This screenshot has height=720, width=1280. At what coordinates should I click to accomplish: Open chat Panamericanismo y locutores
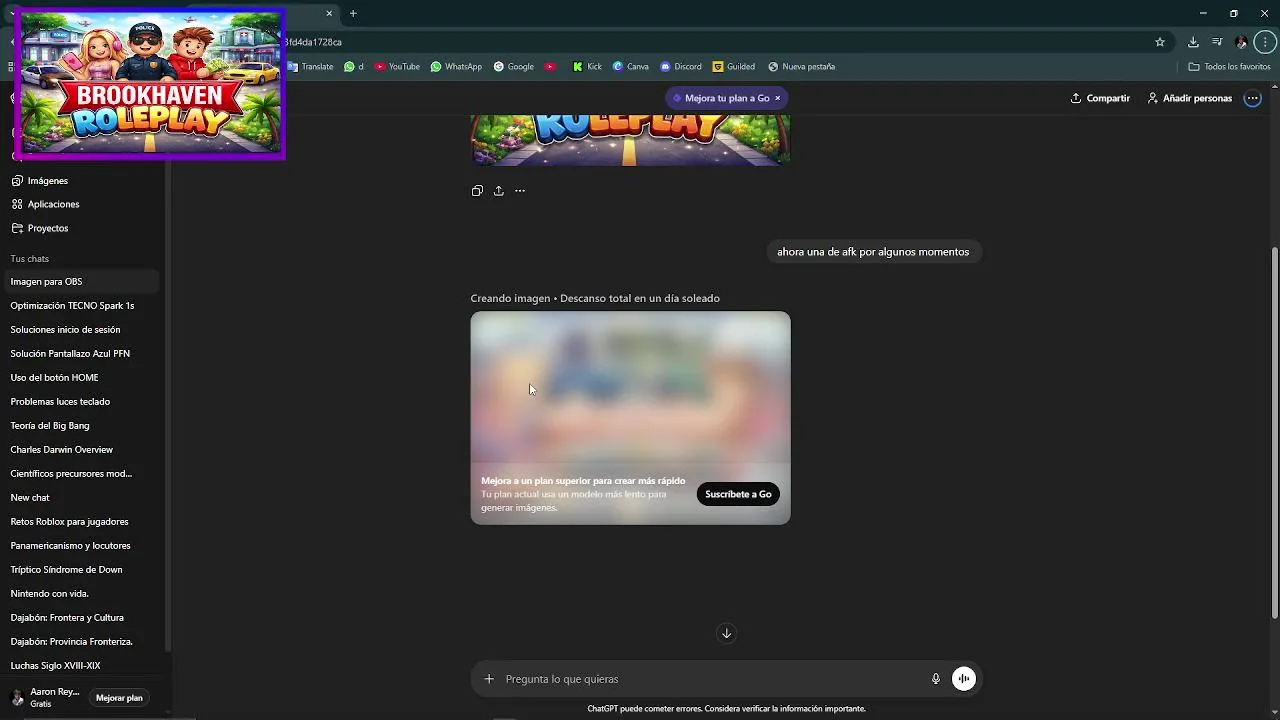83,546
